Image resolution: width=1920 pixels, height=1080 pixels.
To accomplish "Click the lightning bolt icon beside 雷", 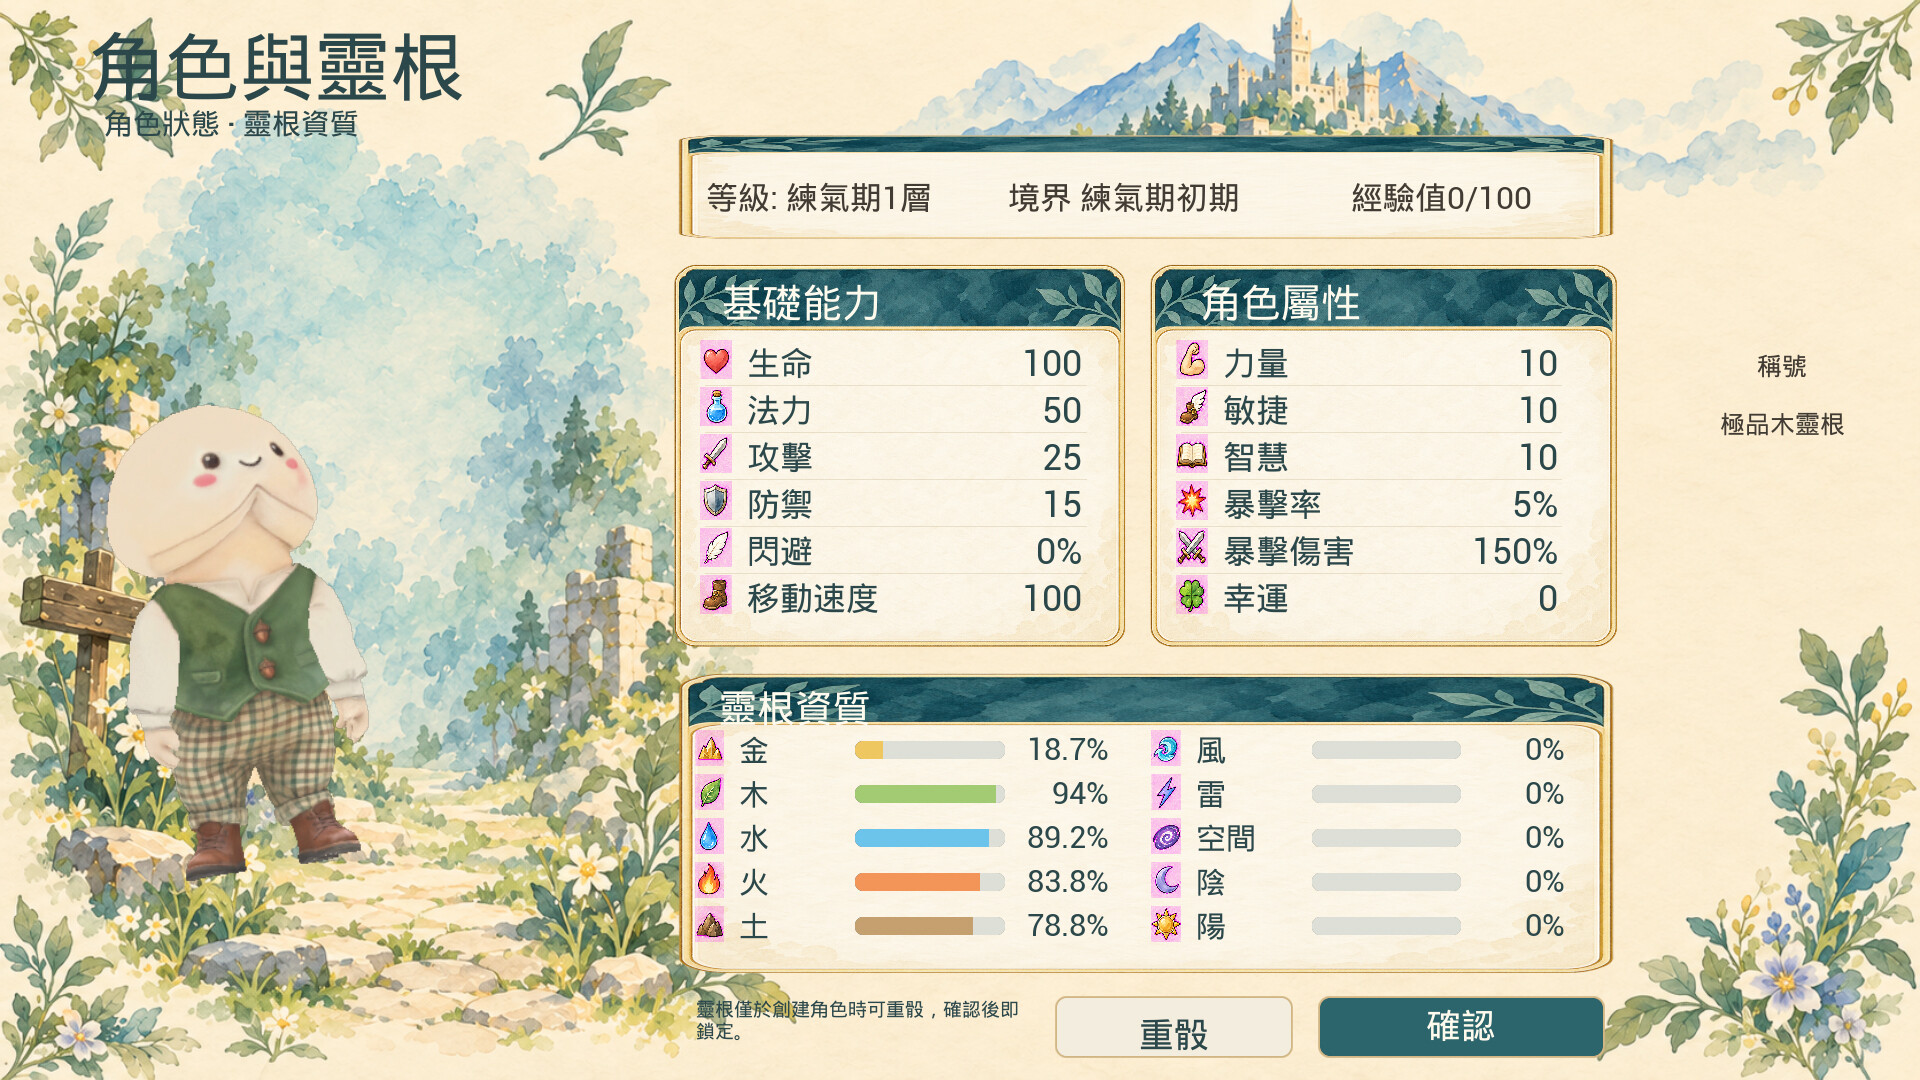I will pos(1166,793).
